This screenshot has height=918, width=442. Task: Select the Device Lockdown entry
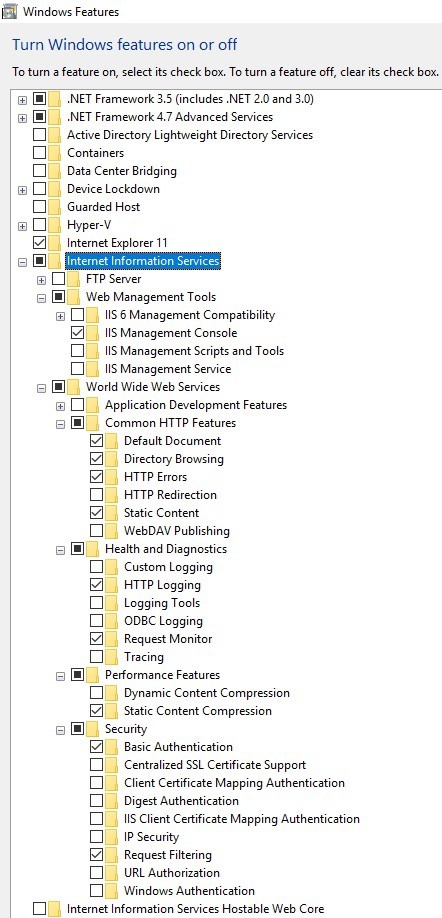click(x=113, y=189)
